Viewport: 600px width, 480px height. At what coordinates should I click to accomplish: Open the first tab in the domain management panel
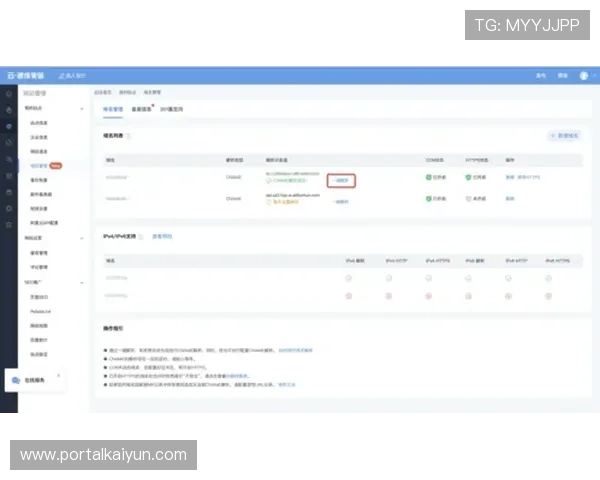pos(112,108)
